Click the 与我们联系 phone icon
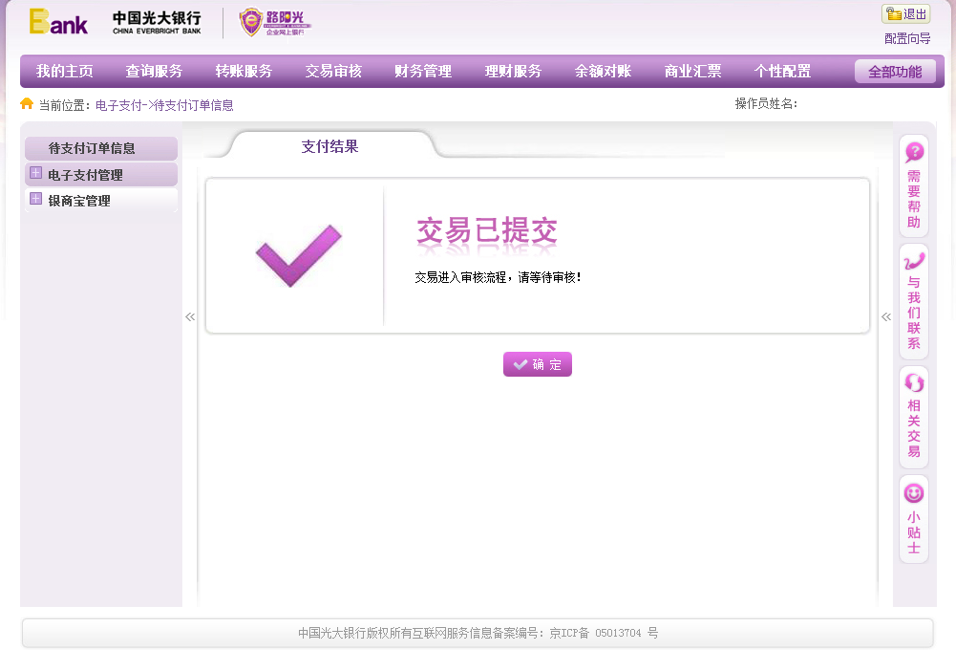The height and width of the screenshot is (650, 956). (x=913, y=262)
